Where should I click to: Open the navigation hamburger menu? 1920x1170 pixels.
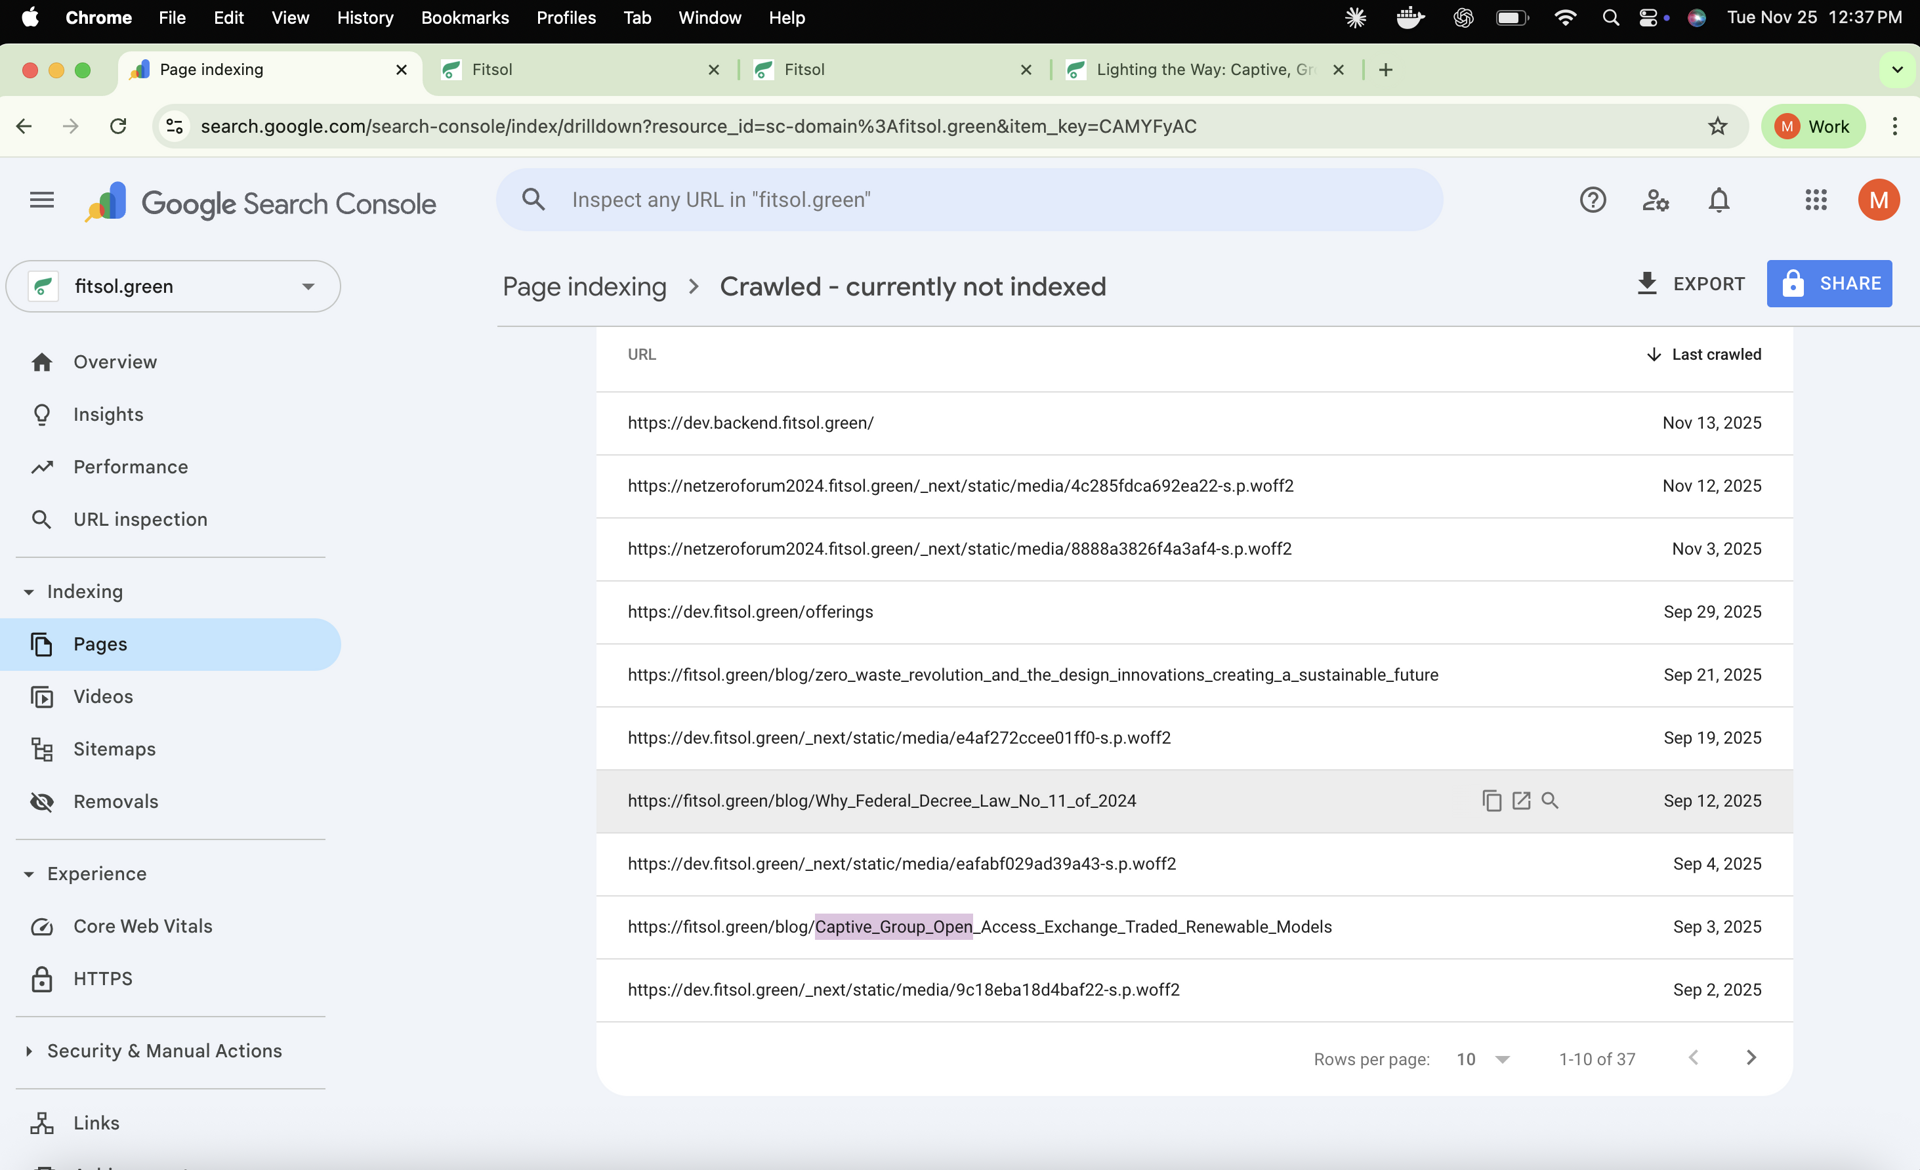[42, 200]
